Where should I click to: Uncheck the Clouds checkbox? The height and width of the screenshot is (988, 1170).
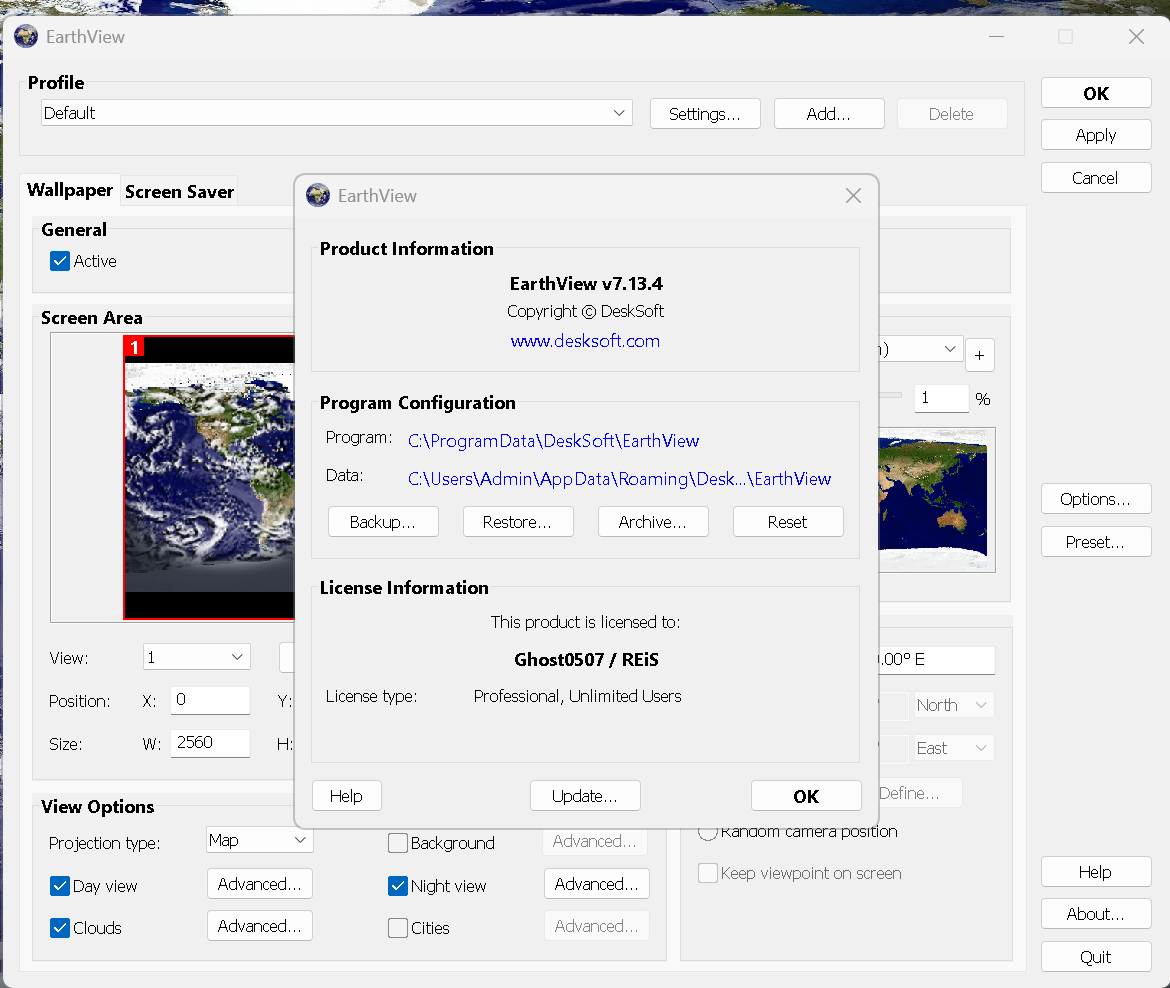pyautogui.click(x=60, y=928)
